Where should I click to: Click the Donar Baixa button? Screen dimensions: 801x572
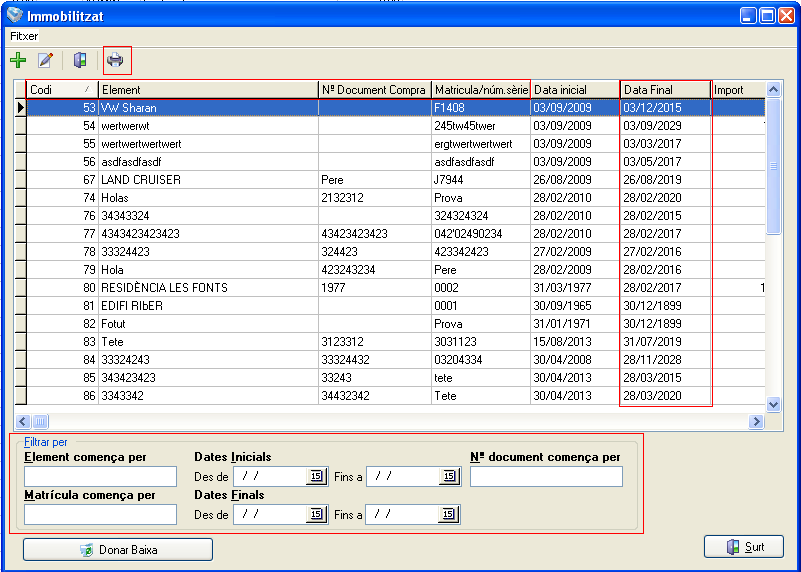(118, 550)
